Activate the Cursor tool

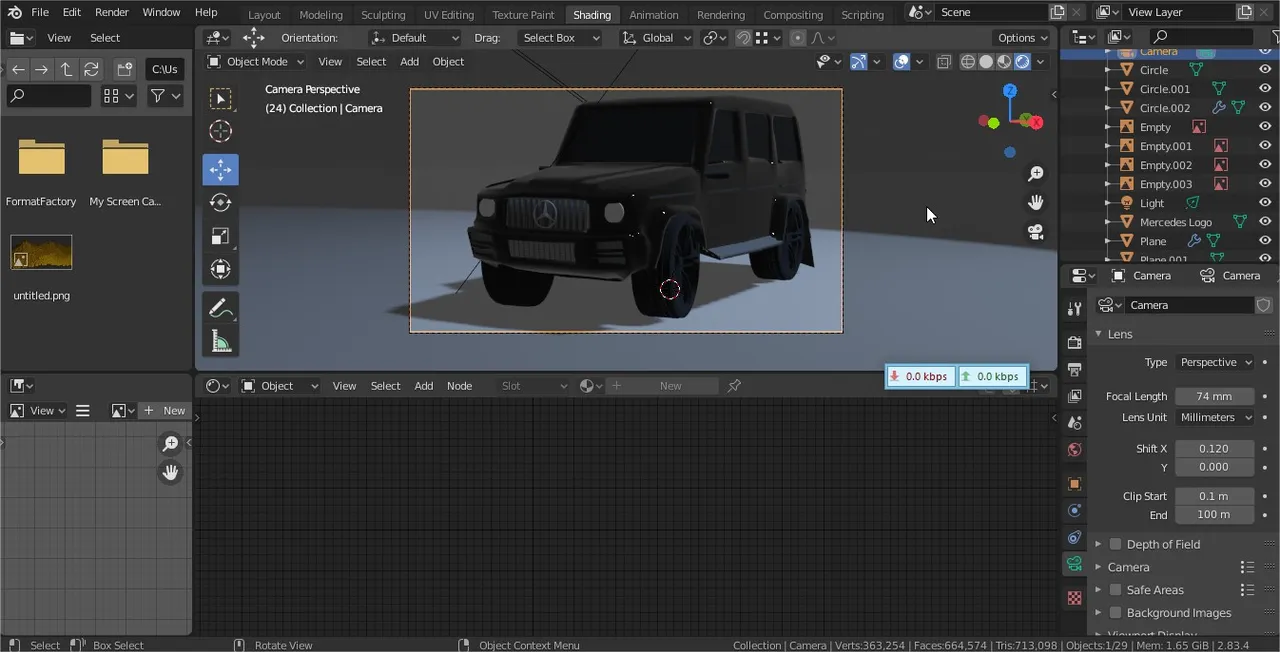pyautogui.click(x=221, y=131)
